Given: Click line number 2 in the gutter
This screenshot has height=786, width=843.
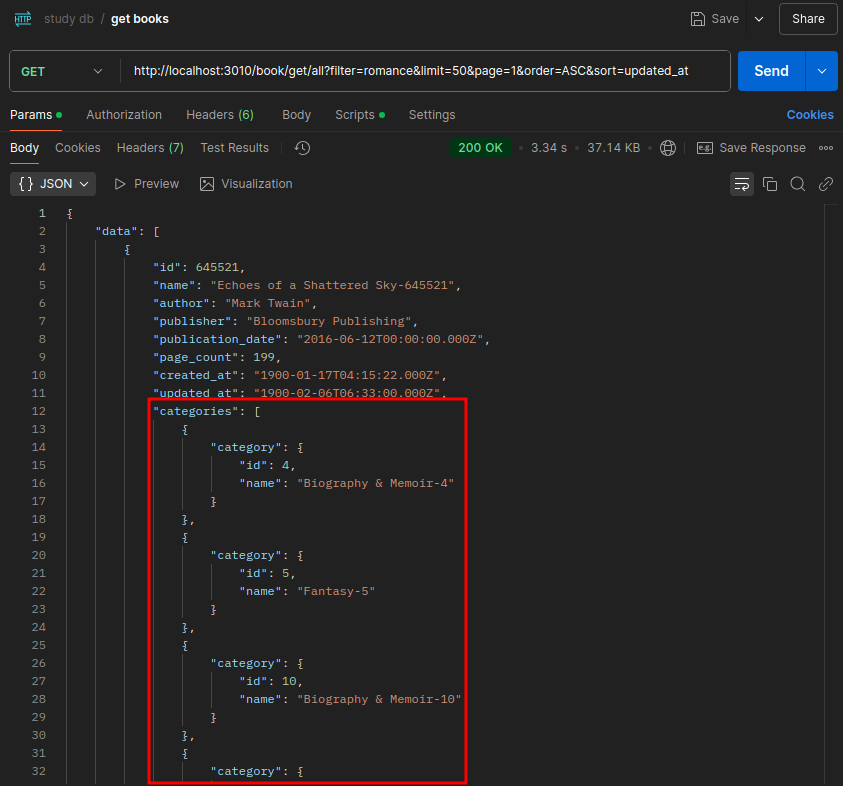Looking at the screenshot, I should [42, 231].
